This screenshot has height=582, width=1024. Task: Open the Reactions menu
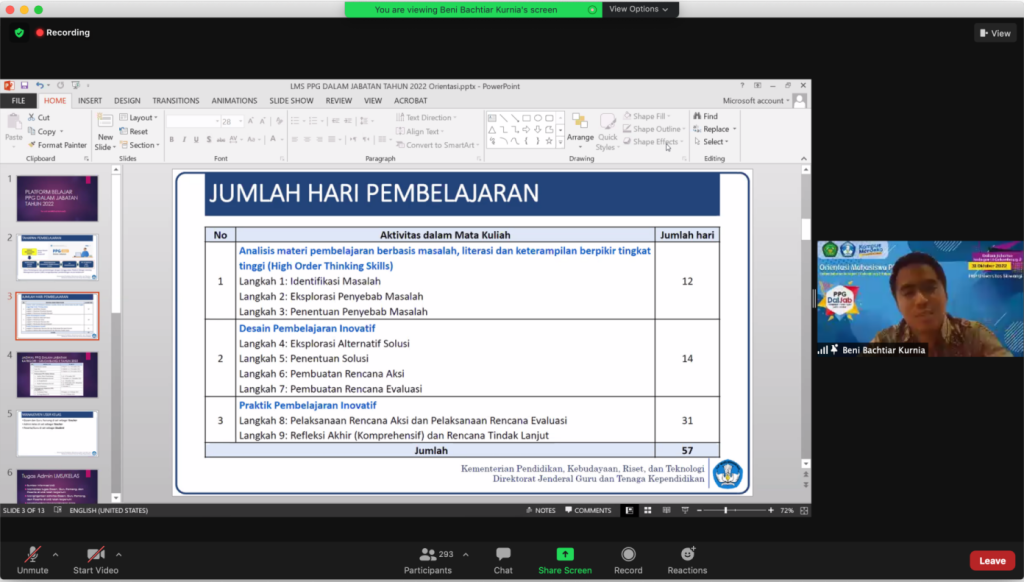(x=687, y=554)
